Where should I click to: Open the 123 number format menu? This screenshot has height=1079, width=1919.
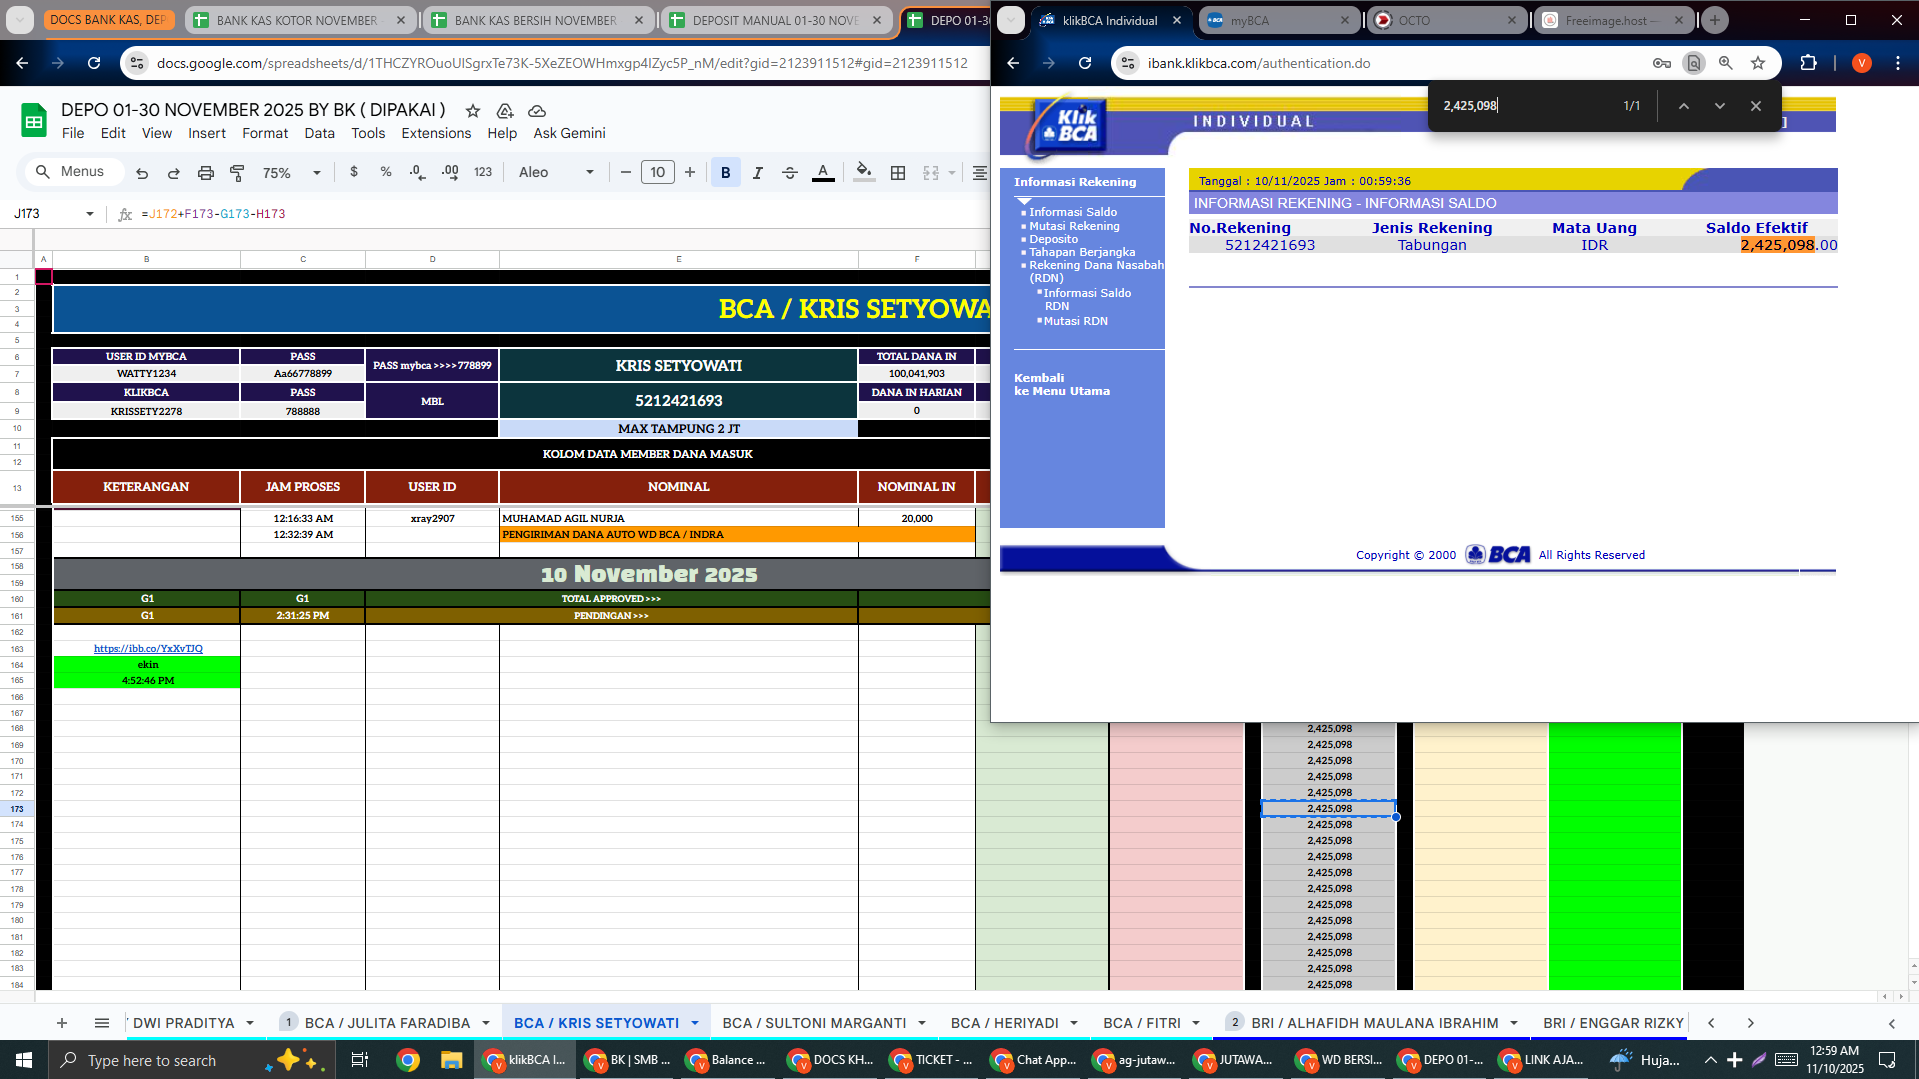483,172
